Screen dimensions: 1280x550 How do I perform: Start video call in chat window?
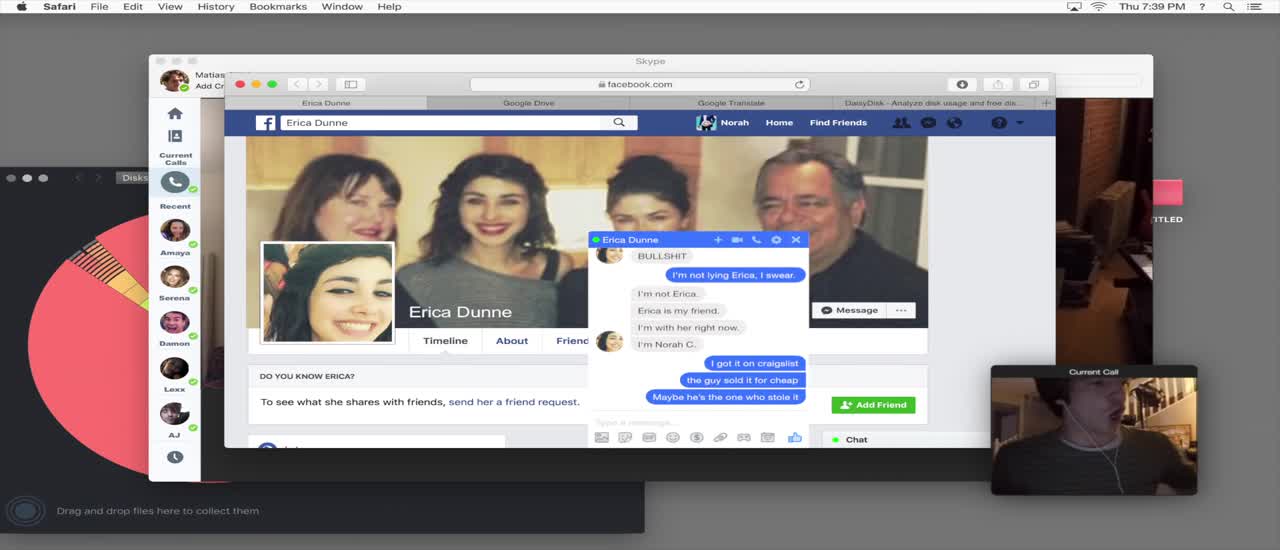[x=737, y=240]
